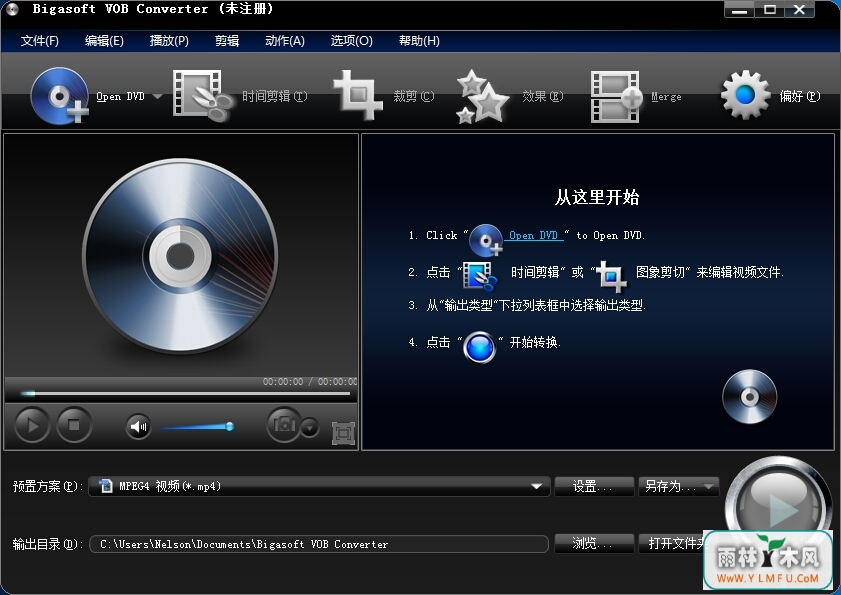Click the play button in preview panel
The width and height of the screenshot is (841, 595).
click(x=32, y=425)
